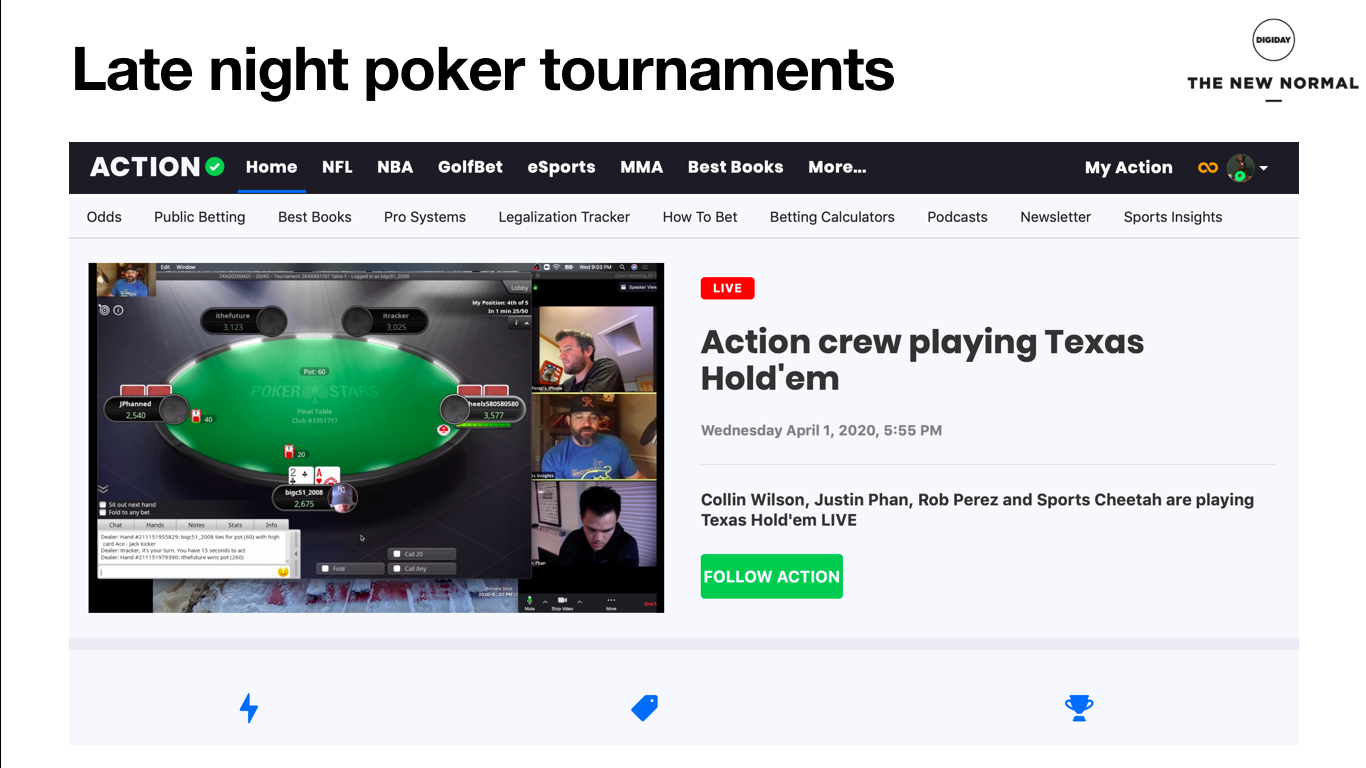Viewport: 1366px width, 768px height.
Task: Open the profile avatar dropdown arrow
Action: 1264,168
